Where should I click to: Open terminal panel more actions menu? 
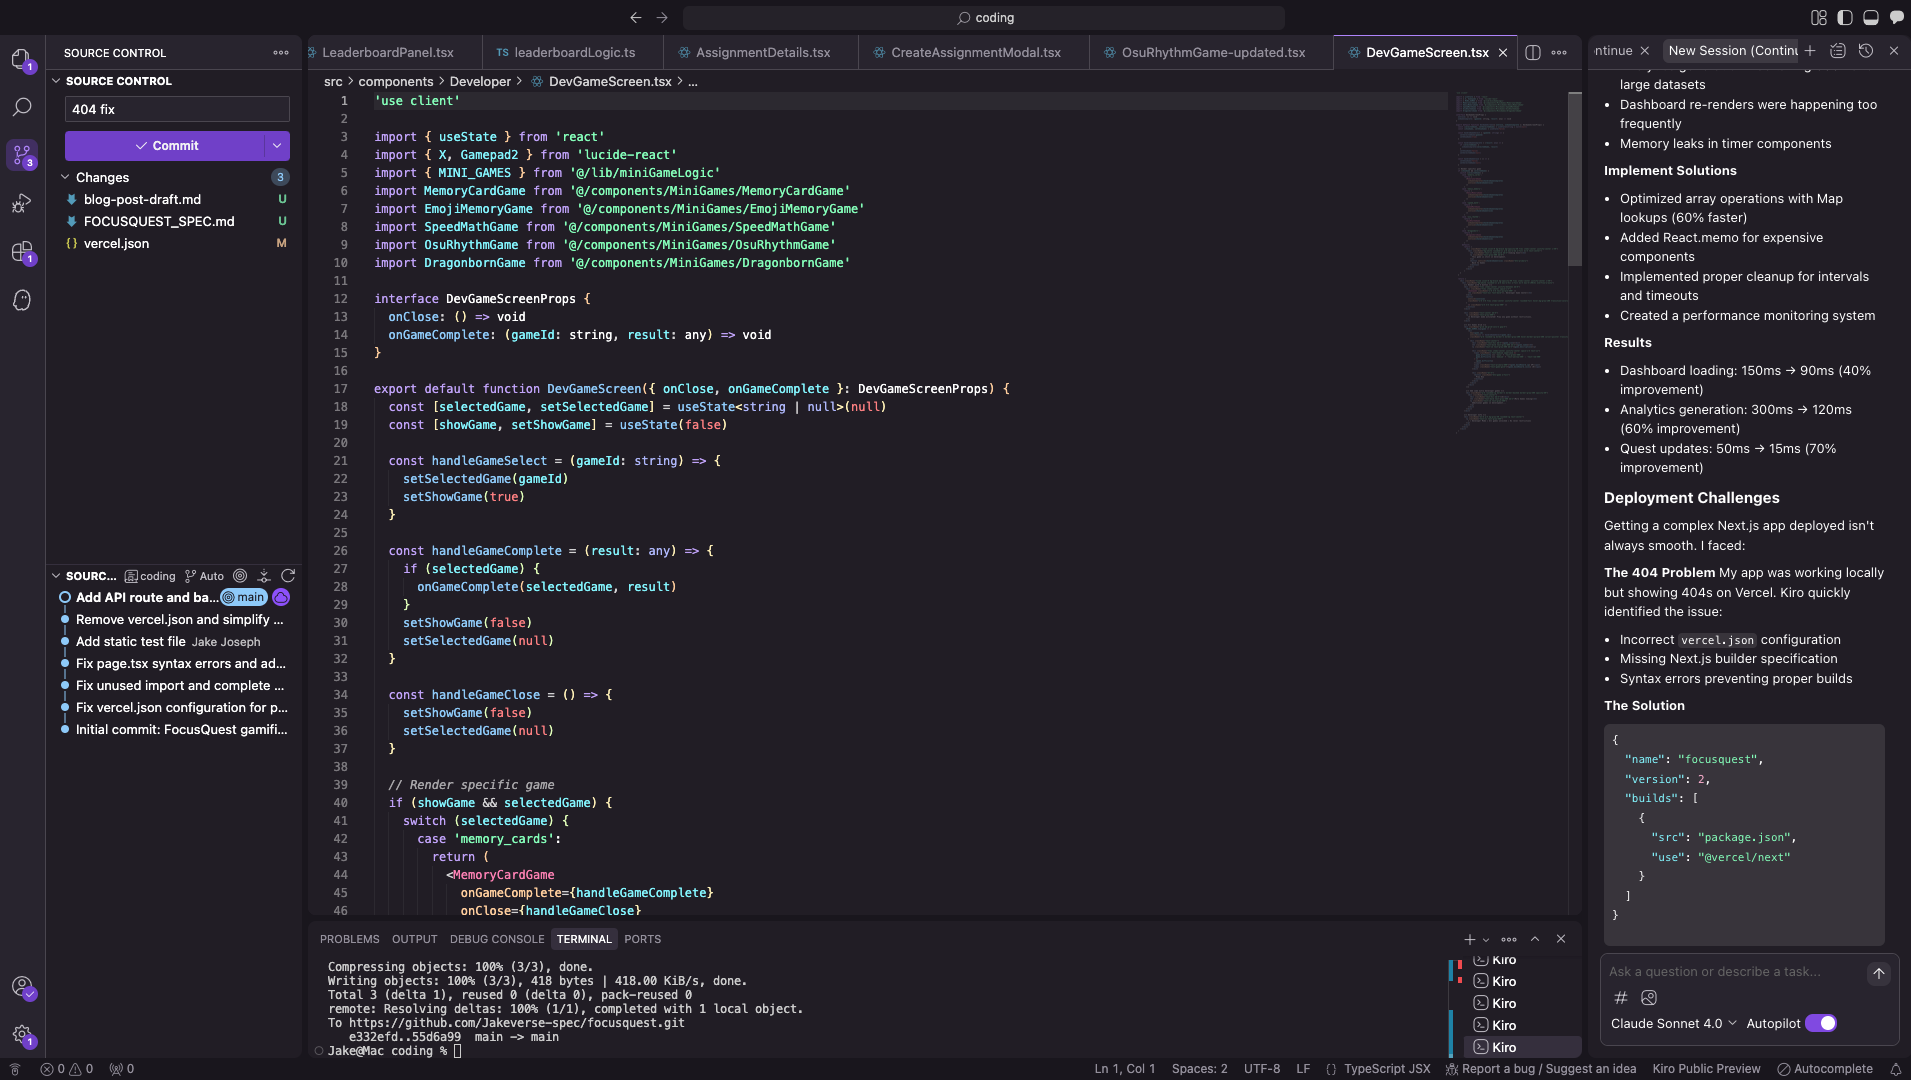tap(1509, 940)
